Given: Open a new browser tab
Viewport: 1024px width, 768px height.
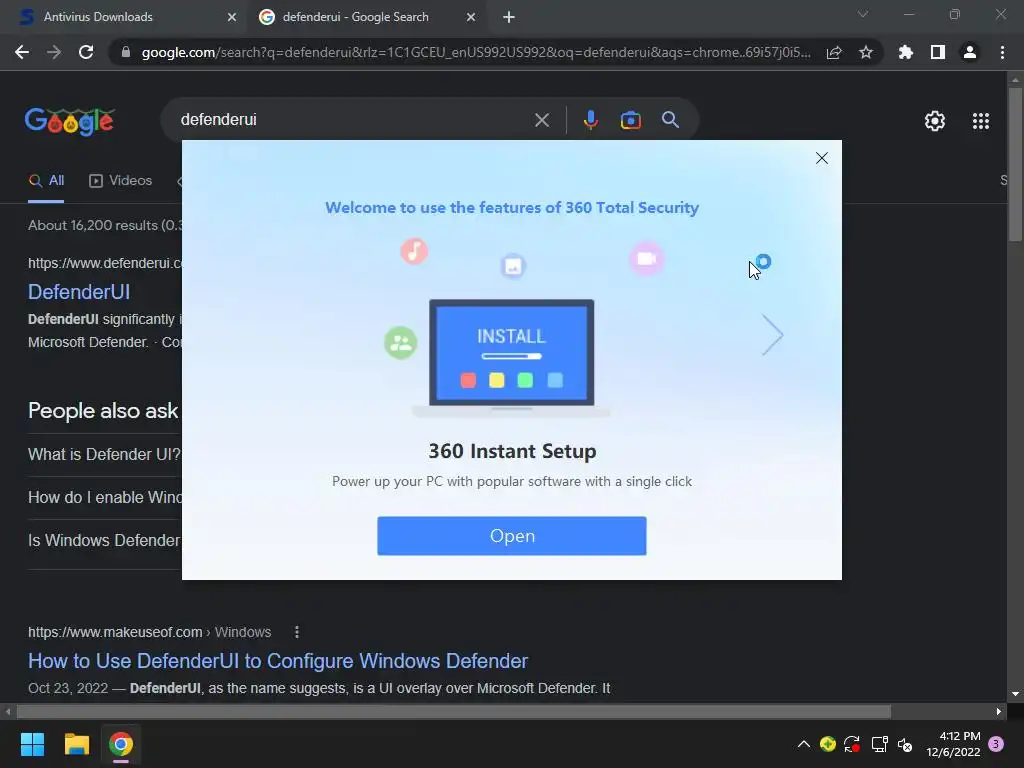Looking at the screenshot, I should click(509, 17).
